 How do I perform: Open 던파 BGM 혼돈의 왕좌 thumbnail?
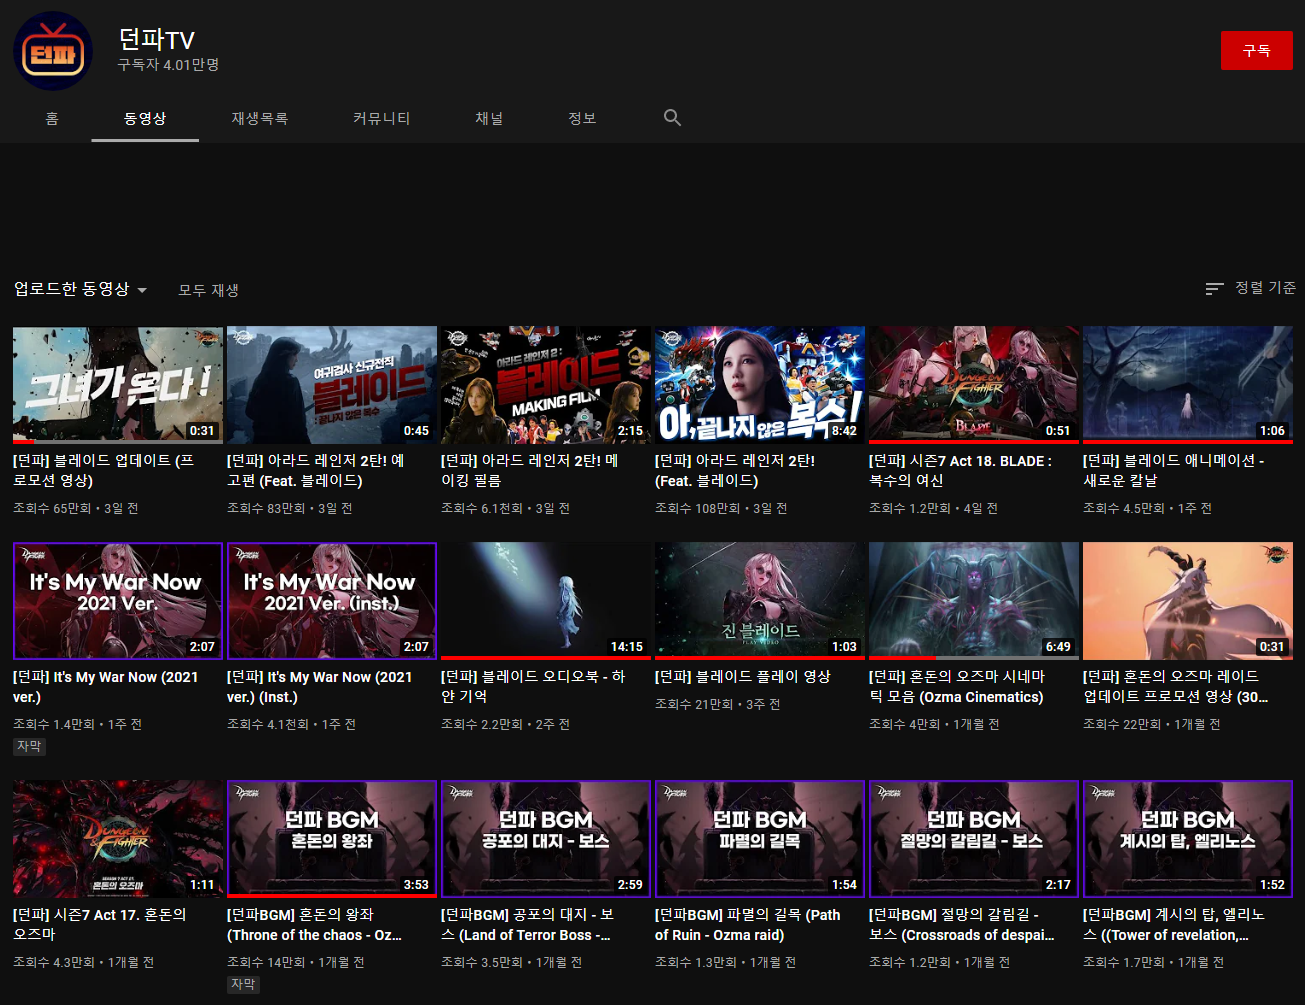pyautogui.click(x=332, y=839)
